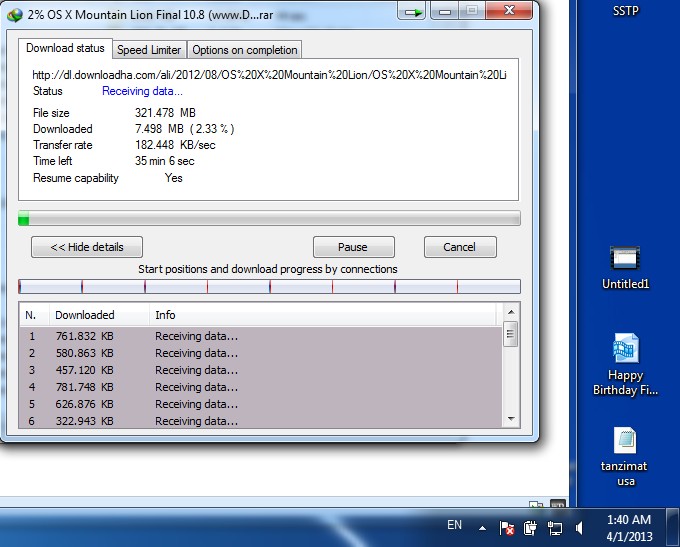Click the green download progress bar
Image resolution: width=680 pixels, height=547 pixels.
tap(269, 218)
